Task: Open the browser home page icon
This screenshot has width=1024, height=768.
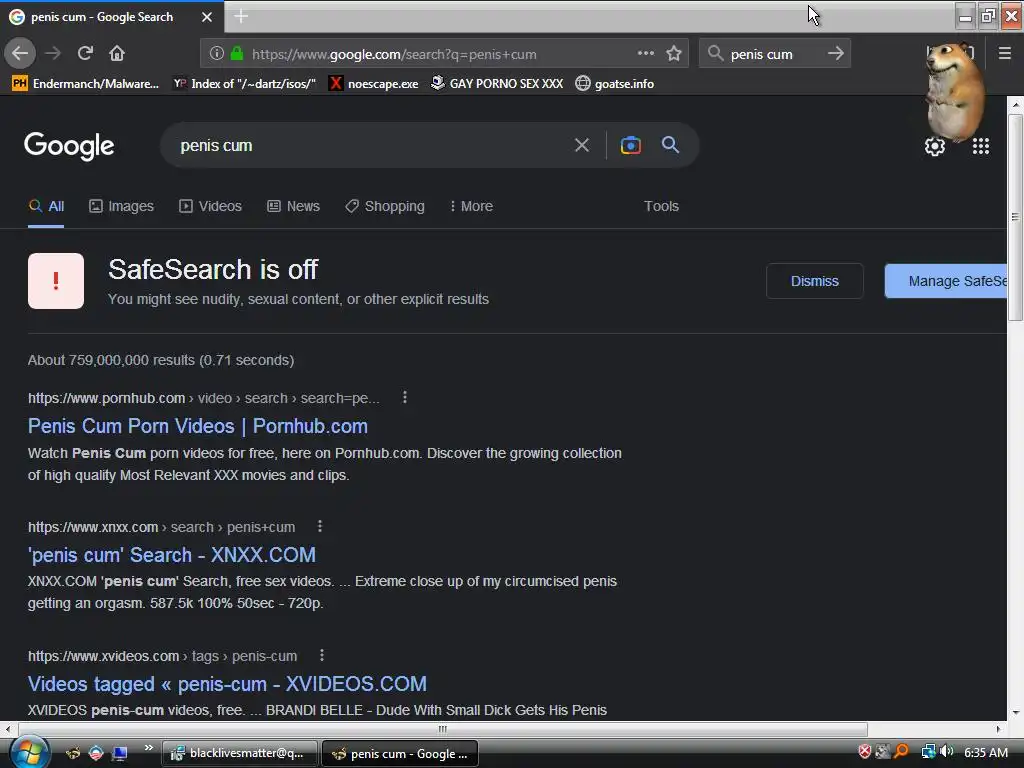Action: tap(117, 53)
